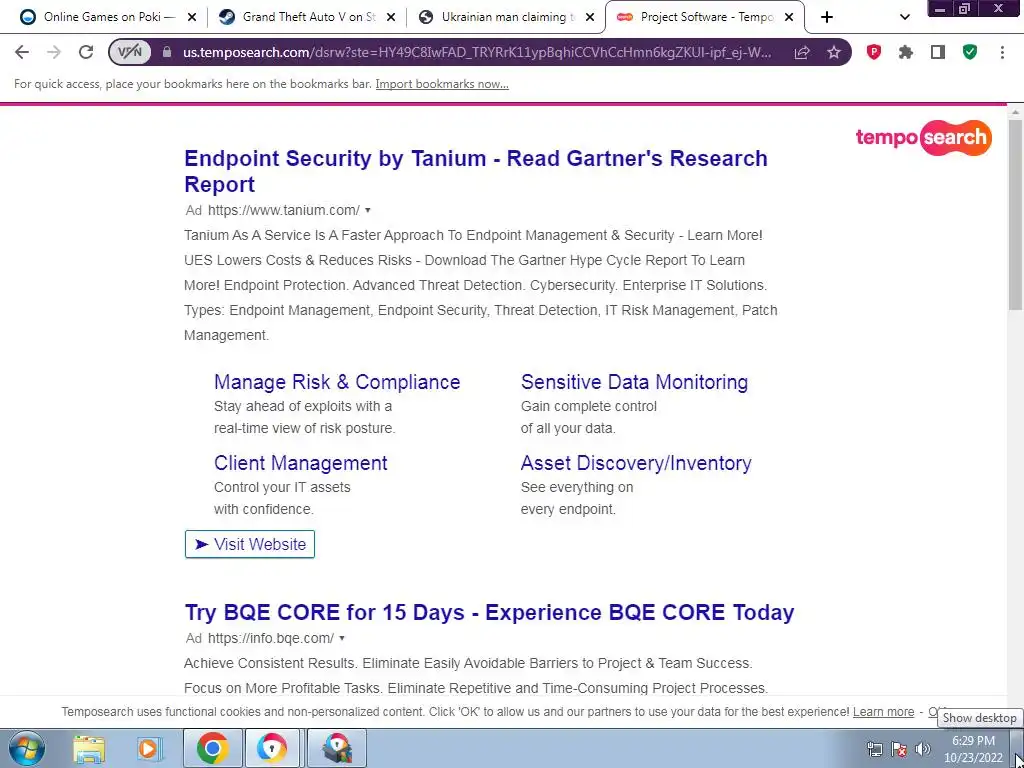Expand dropdown arrow beside info.bqe.com URL
Screen dimensions: 1024x768
(342, 639)
